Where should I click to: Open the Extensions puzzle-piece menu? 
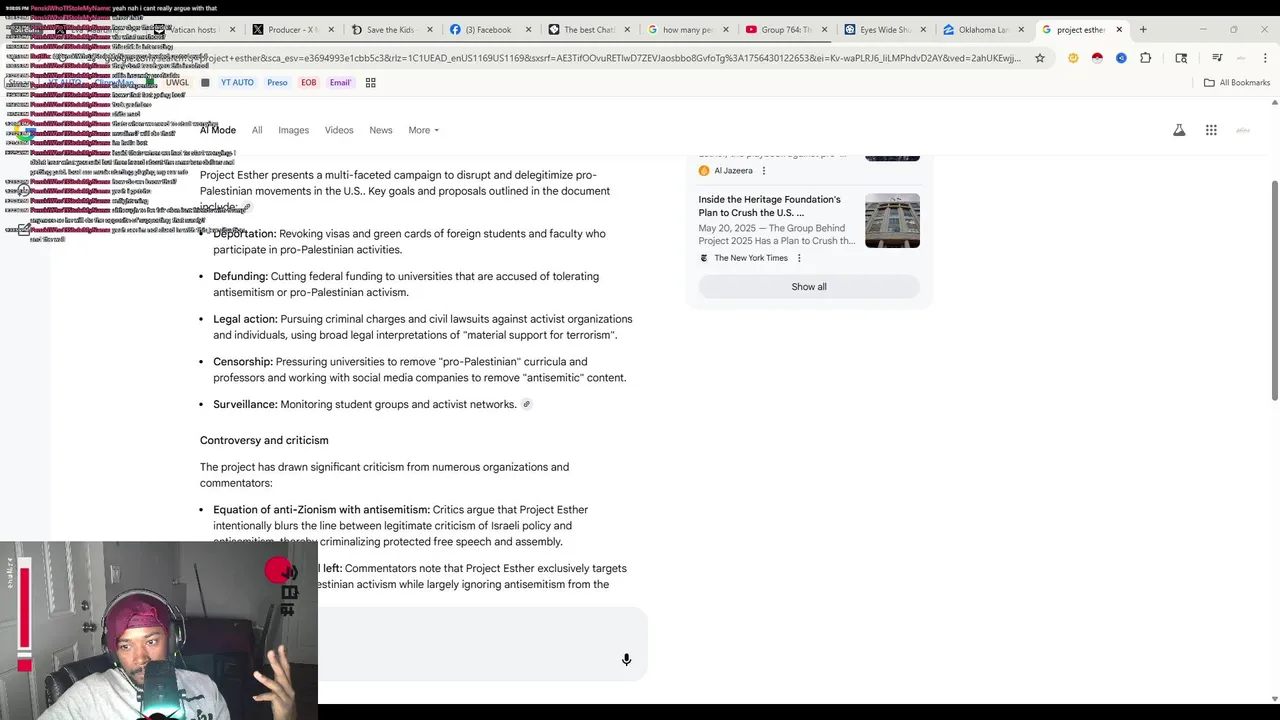pyautogui.click(x=1146, y=58)
